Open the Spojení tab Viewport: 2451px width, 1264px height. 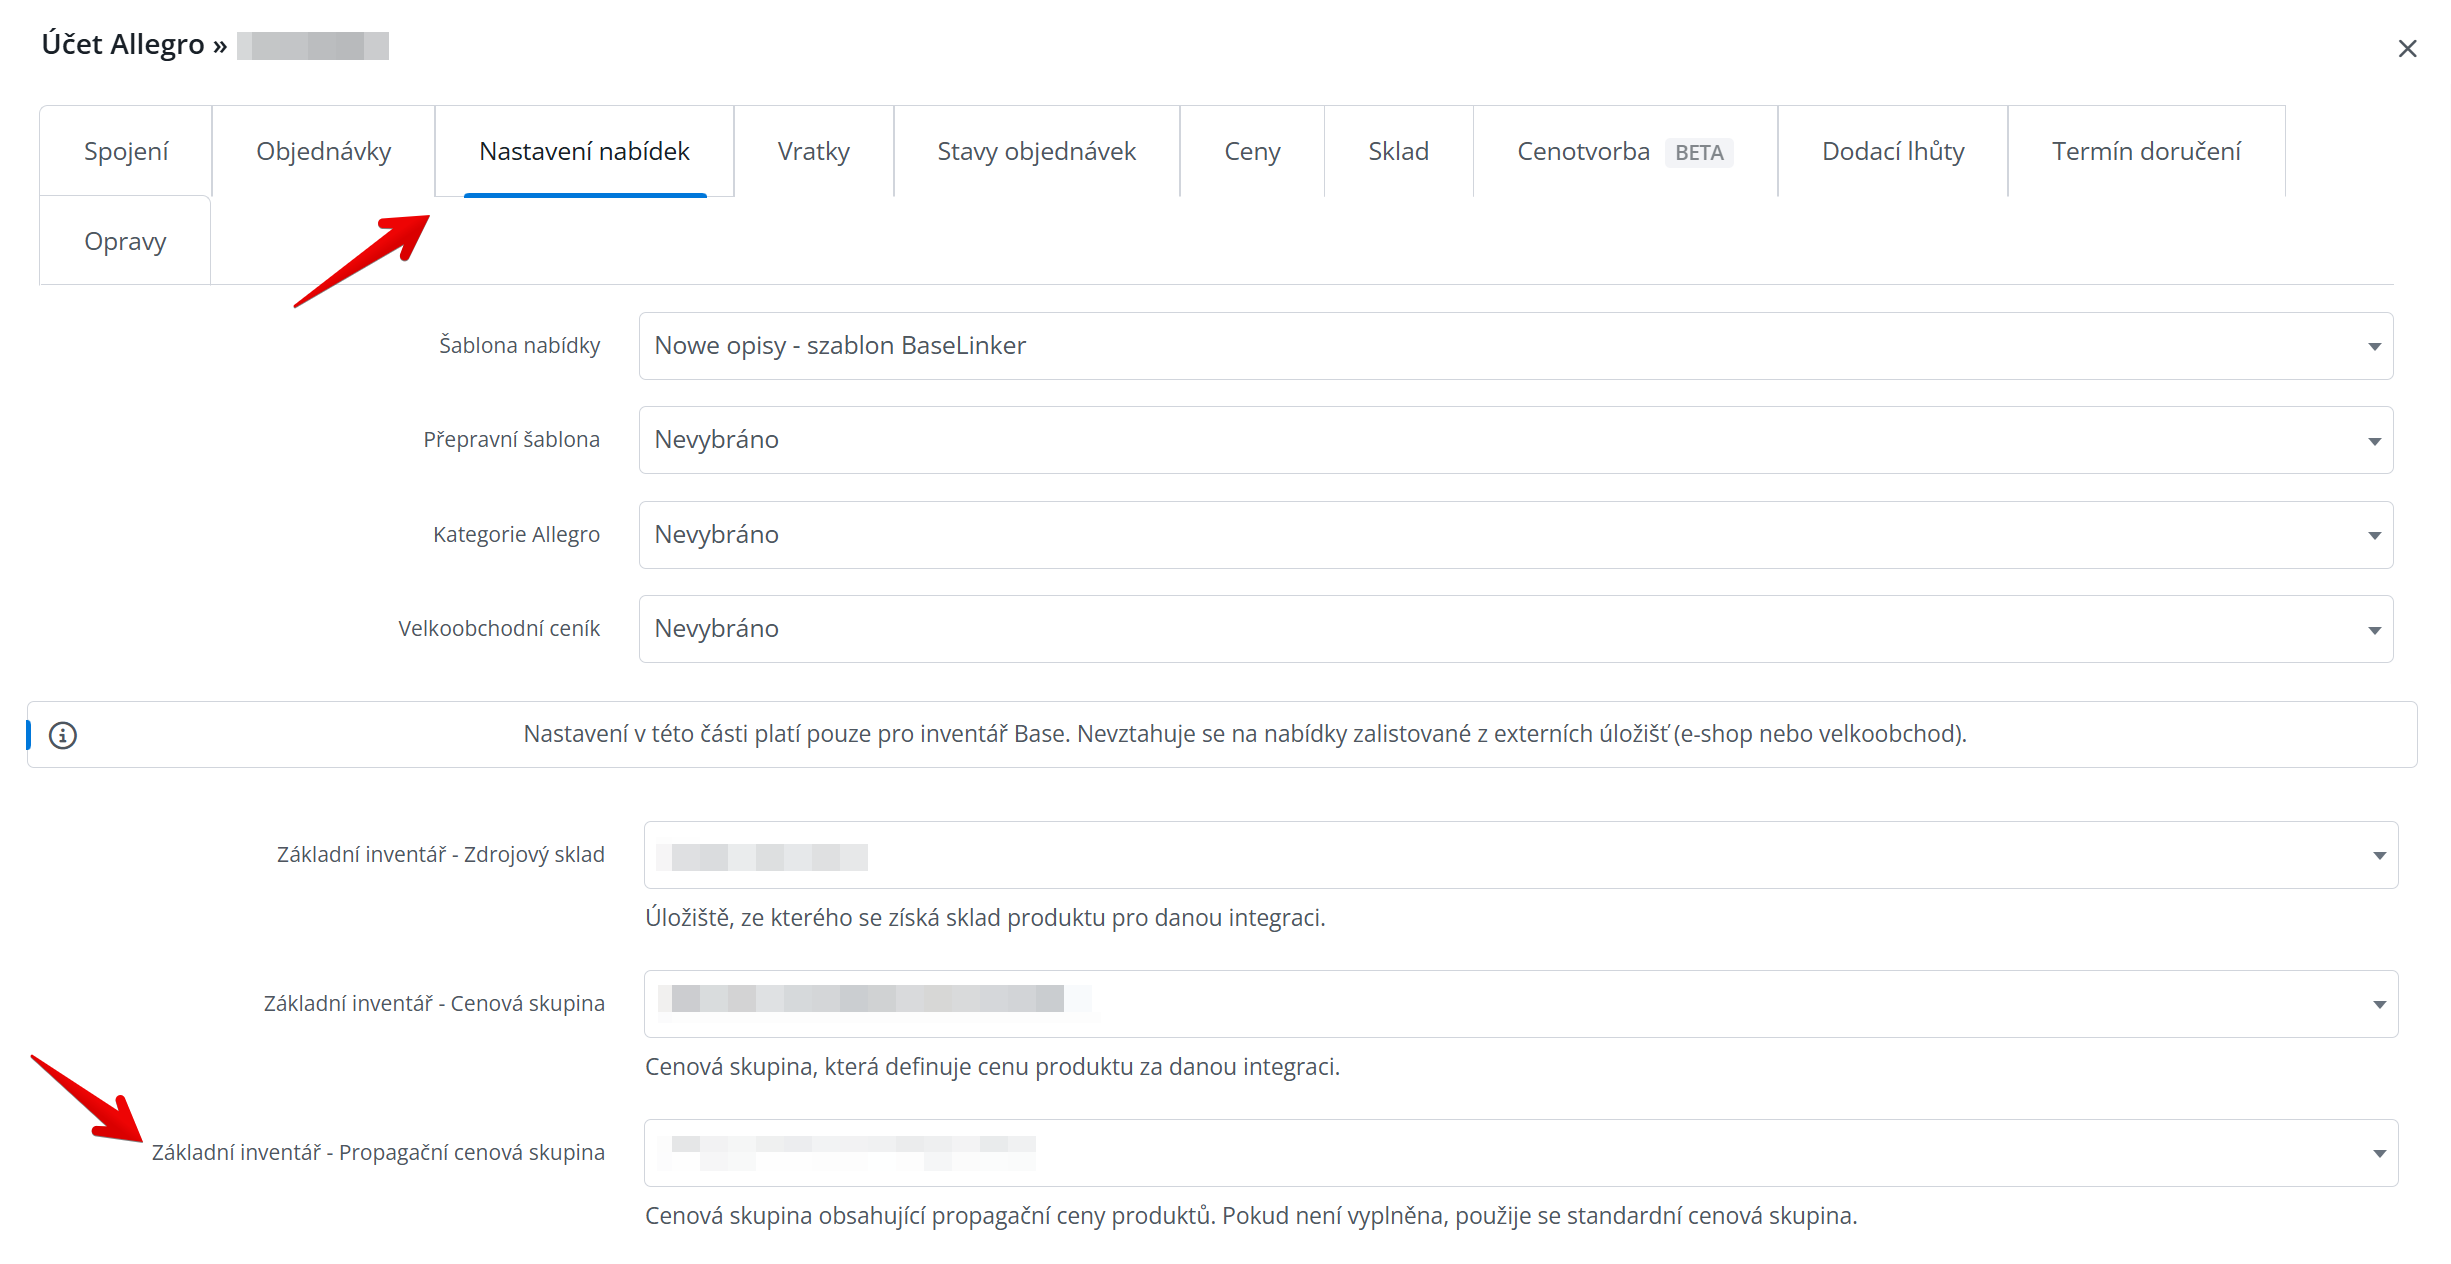pos(126,151)
